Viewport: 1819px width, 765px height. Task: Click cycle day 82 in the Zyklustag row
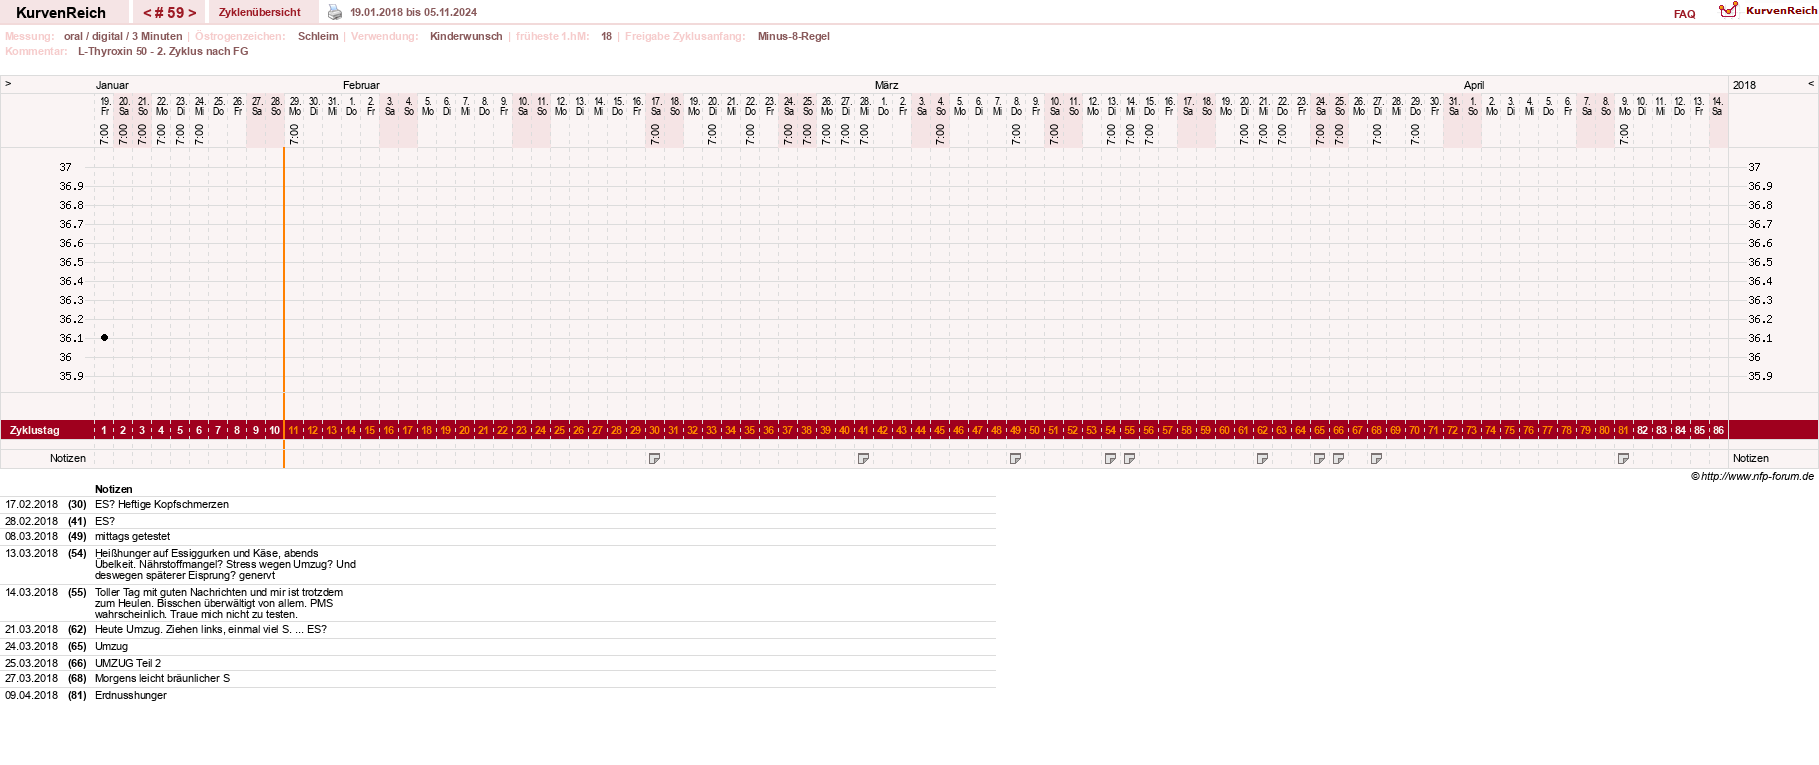tap(1642, 430)
